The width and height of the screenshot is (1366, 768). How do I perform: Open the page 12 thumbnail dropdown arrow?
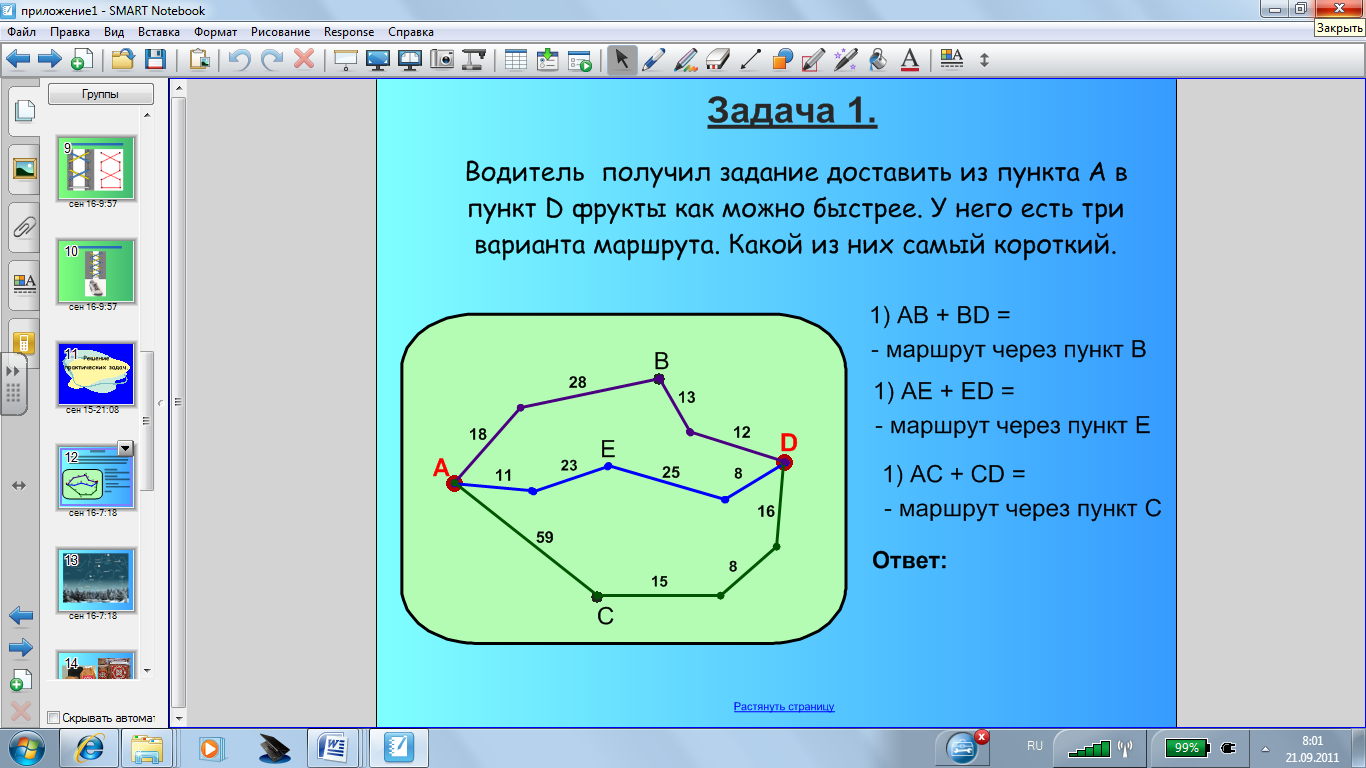(125, 448)
